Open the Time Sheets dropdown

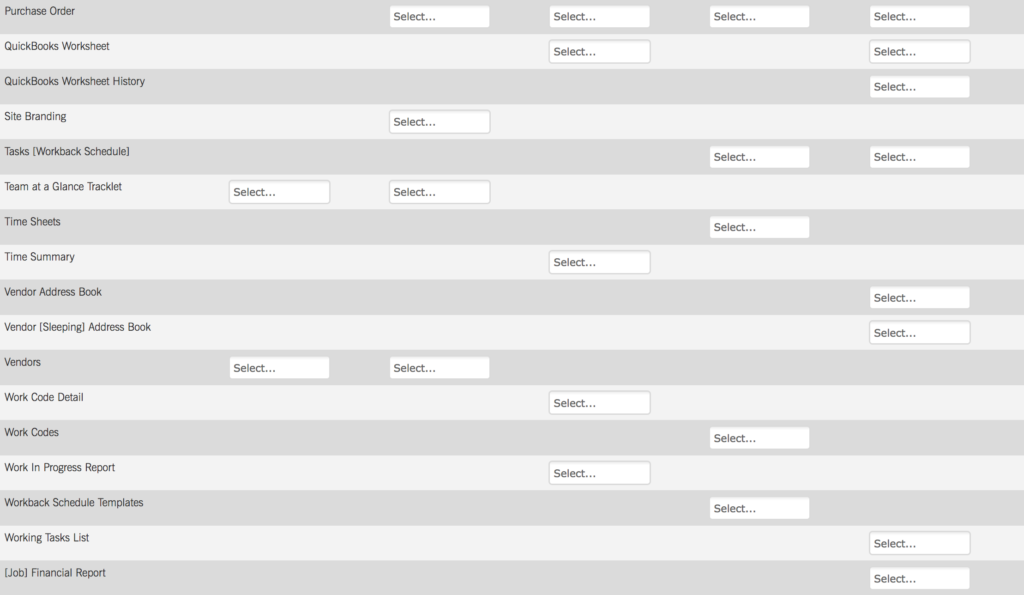(x=759, y=226)
